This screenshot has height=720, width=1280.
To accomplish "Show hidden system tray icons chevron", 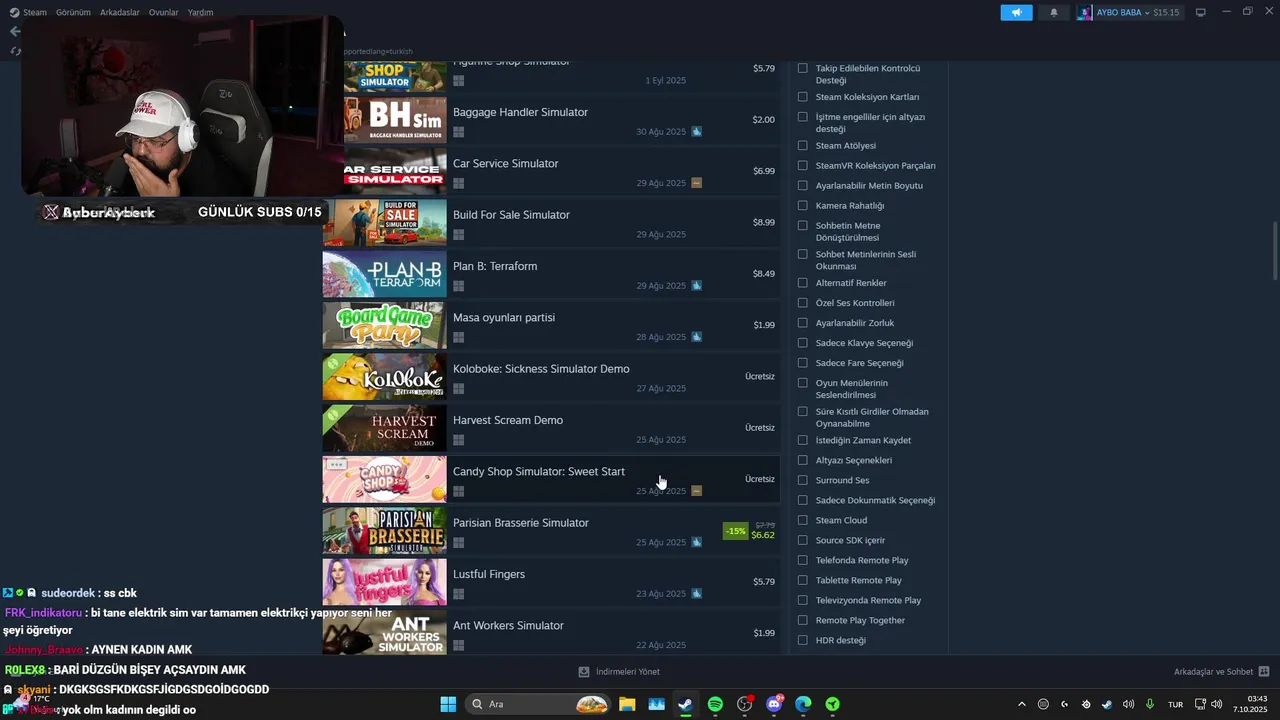I will [1021, 704].
